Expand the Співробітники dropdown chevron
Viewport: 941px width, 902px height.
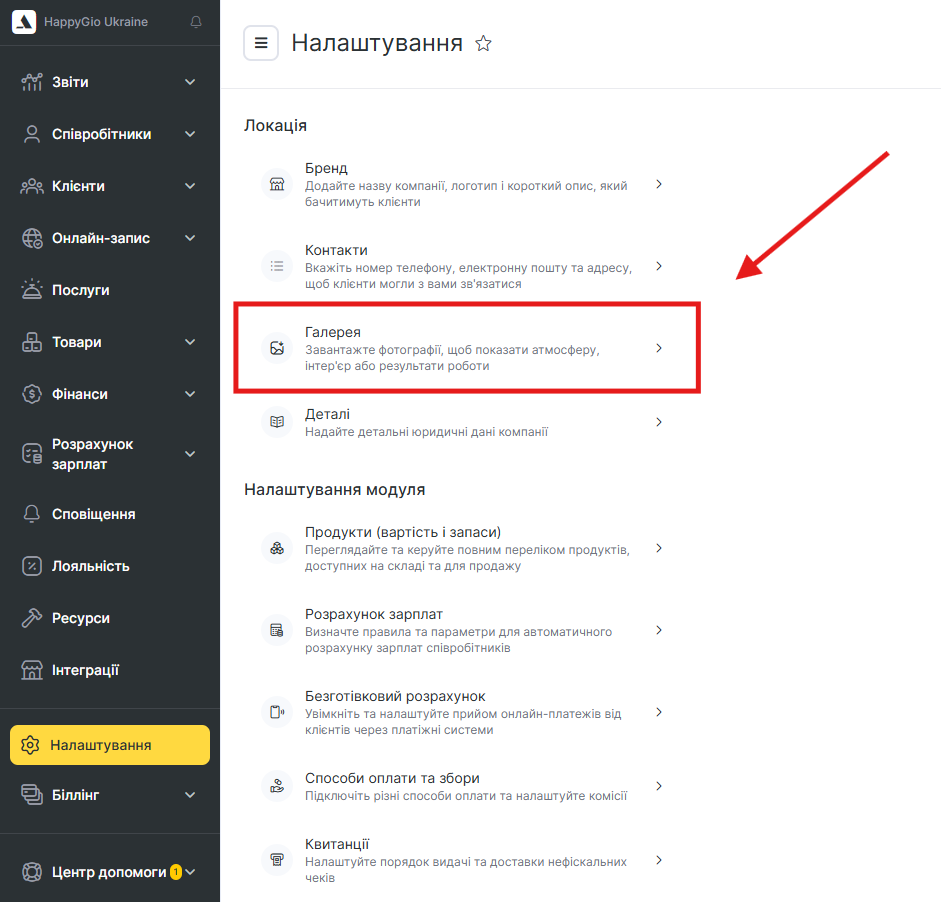click(190, 134)
